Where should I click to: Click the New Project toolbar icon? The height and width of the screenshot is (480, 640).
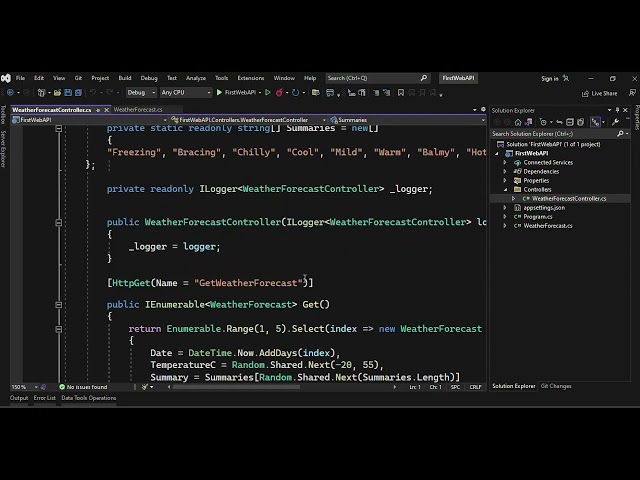point(41,93)
